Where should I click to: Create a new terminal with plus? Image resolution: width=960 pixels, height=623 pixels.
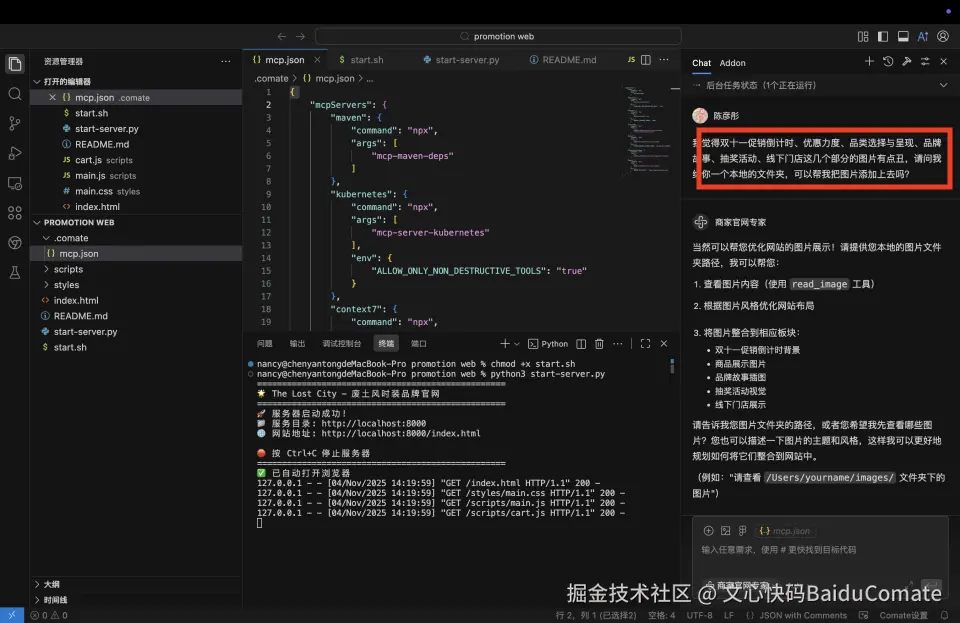pyautogui.click(x=504, y=344)
